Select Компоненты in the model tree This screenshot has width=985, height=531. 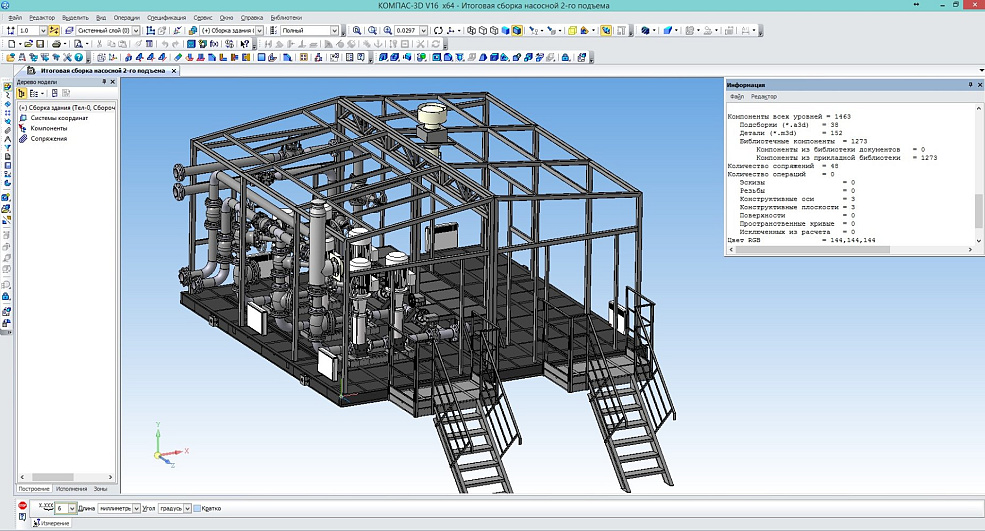point(49,128)
